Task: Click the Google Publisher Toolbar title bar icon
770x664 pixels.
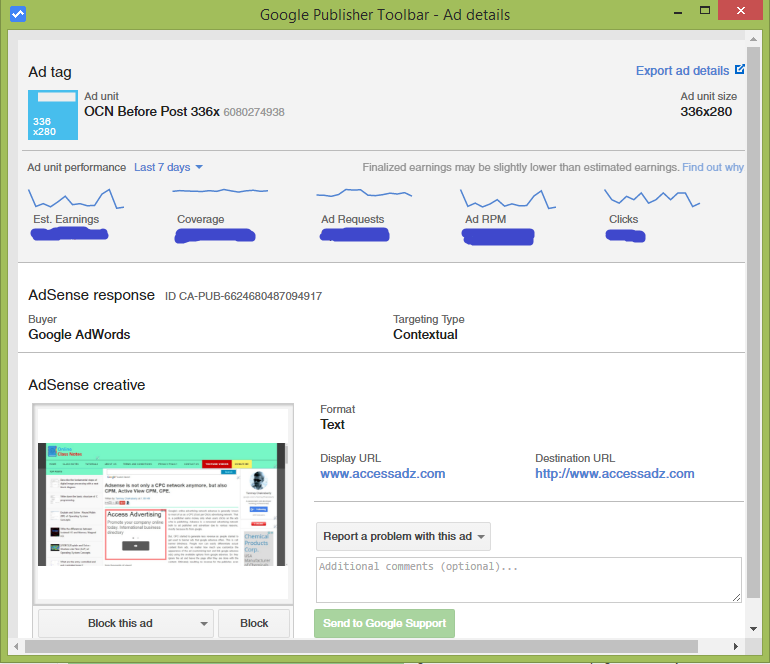Action: (18, 14)
